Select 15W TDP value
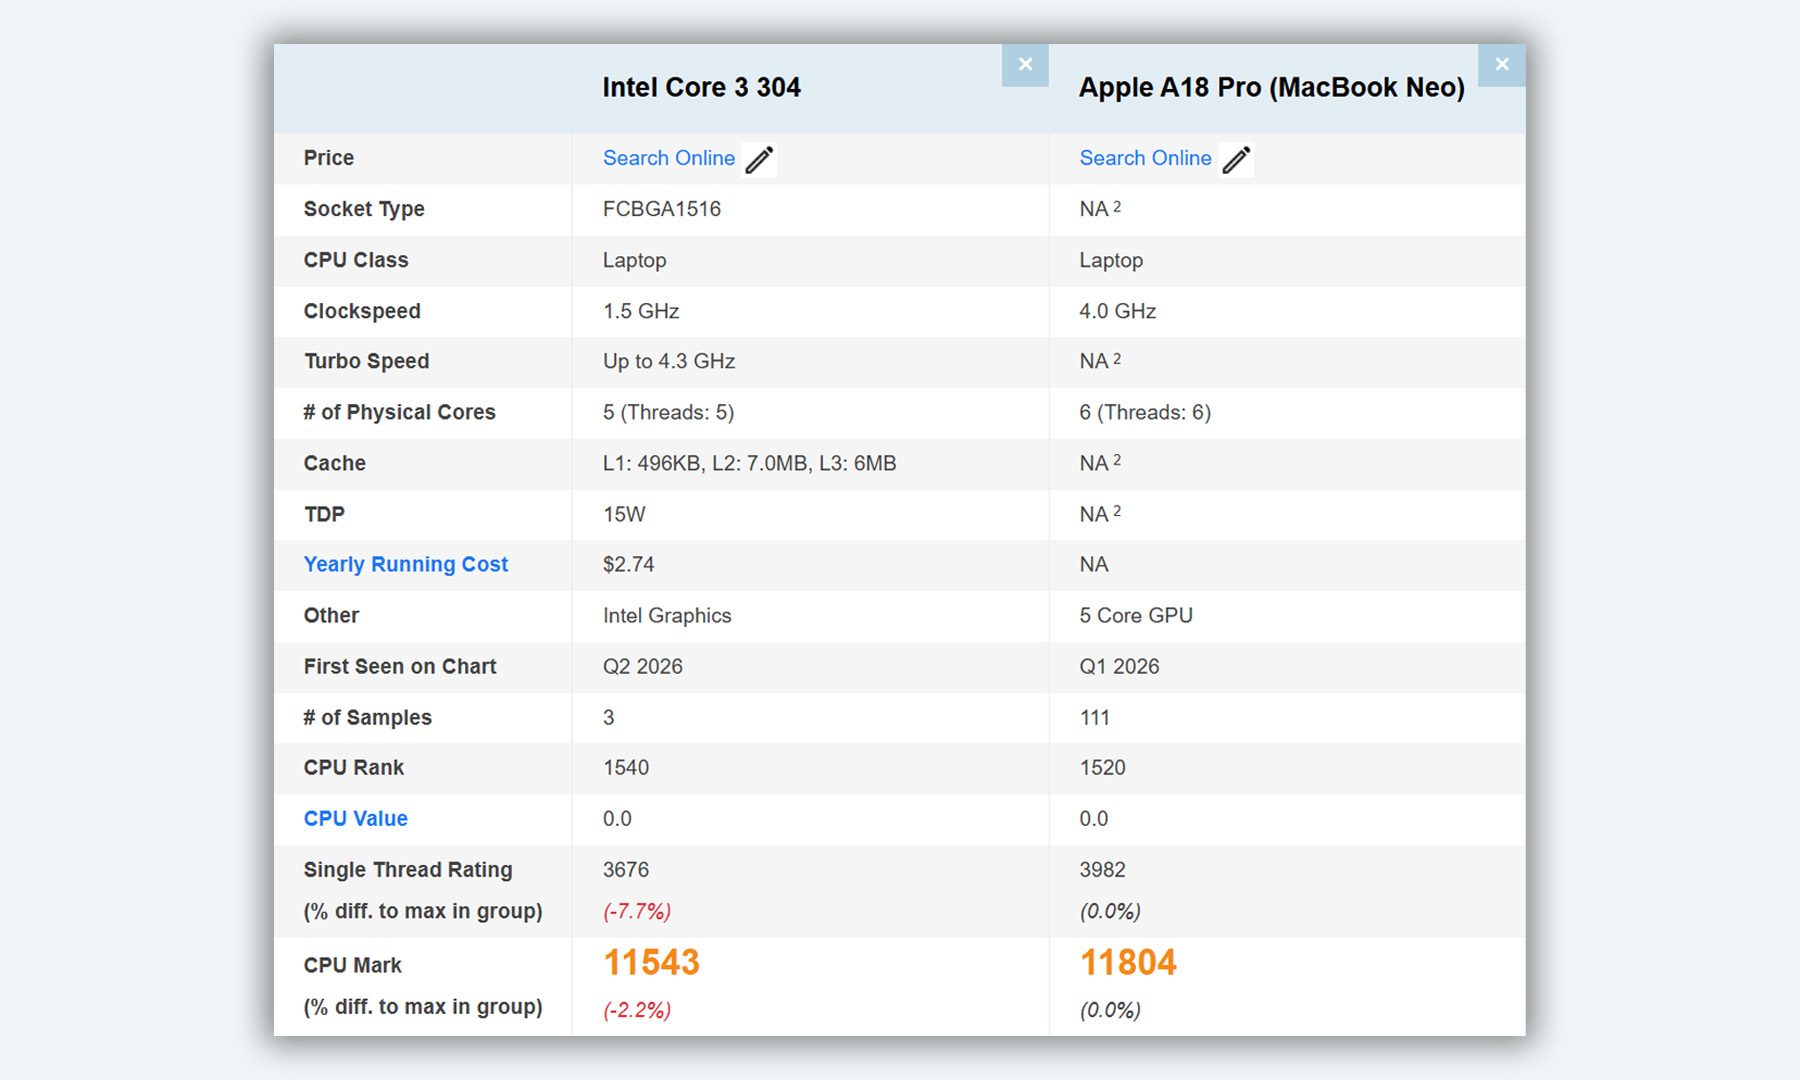This screenshot has height=1080, width=1800. click(x=624, y=515)
